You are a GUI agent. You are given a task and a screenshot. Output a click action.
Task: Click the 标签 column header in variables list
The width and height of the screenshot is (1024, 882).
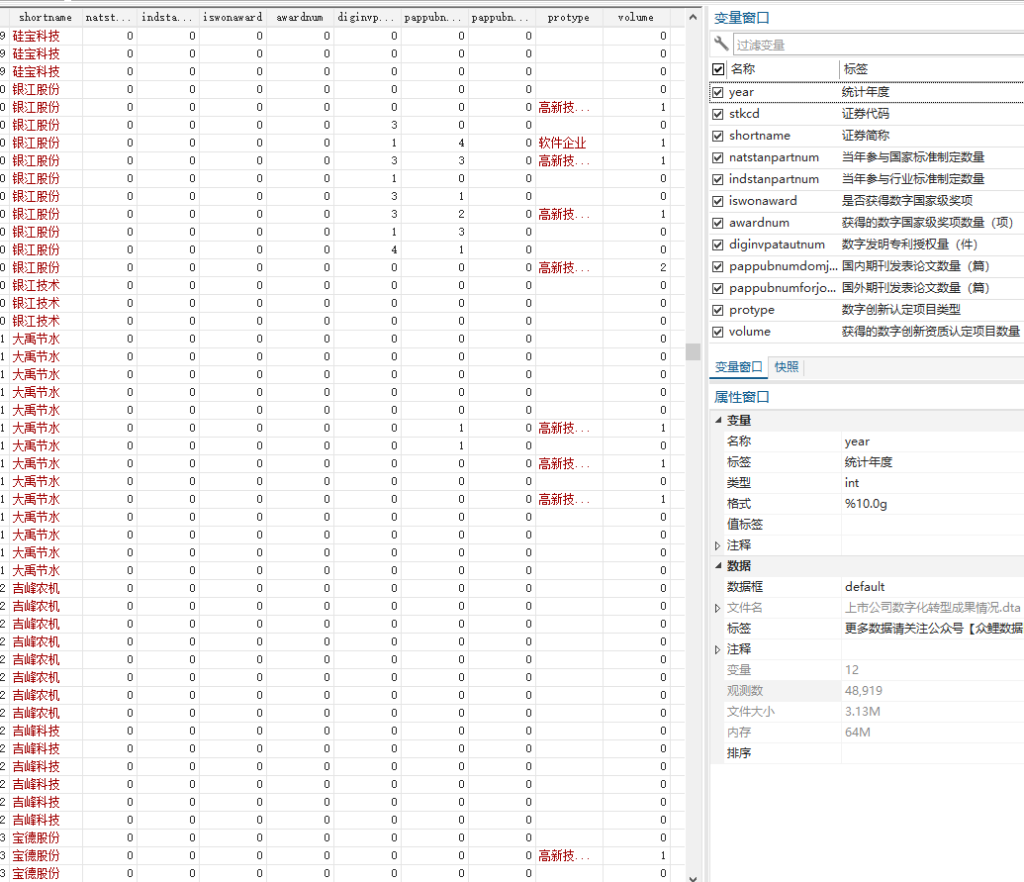coord(856,69)
